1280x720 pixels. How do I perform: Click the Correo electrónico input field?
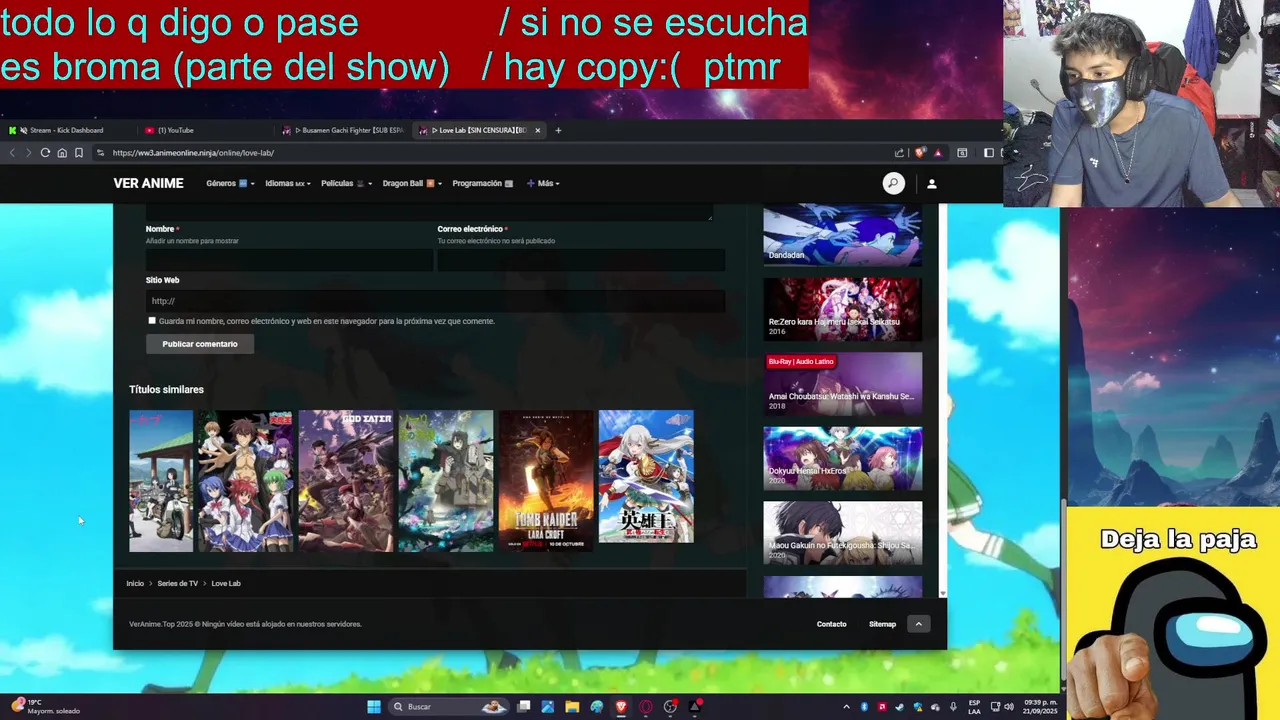[x=581, y=260]
